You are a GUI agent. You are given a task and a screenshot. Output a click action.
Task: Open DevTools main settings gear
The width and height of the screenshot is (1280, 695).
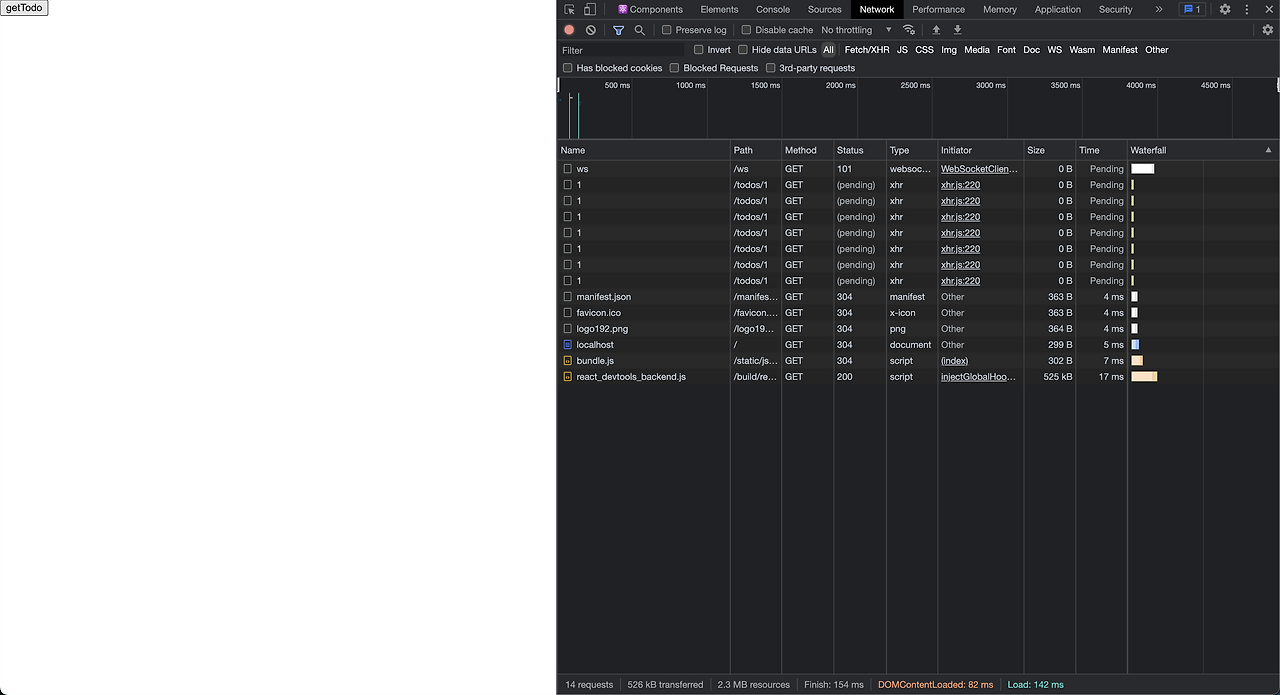(x=1225, y=9)
